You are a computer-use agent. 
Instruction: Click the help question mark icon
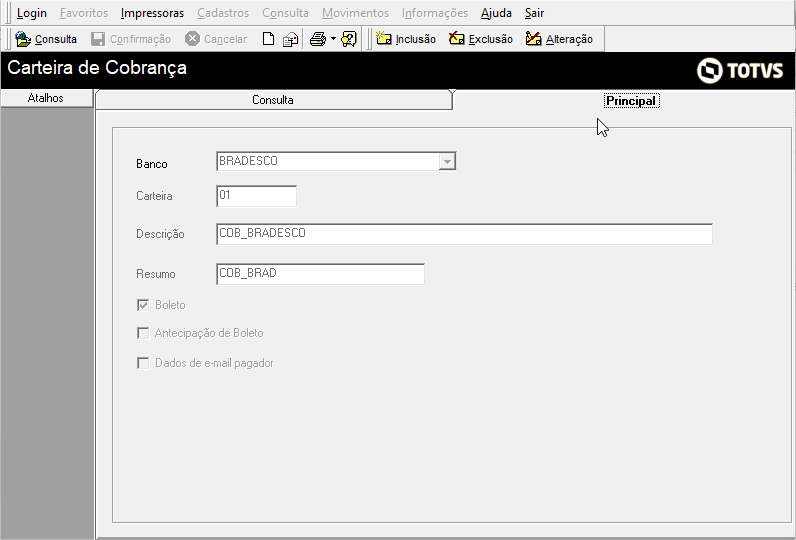349,39
